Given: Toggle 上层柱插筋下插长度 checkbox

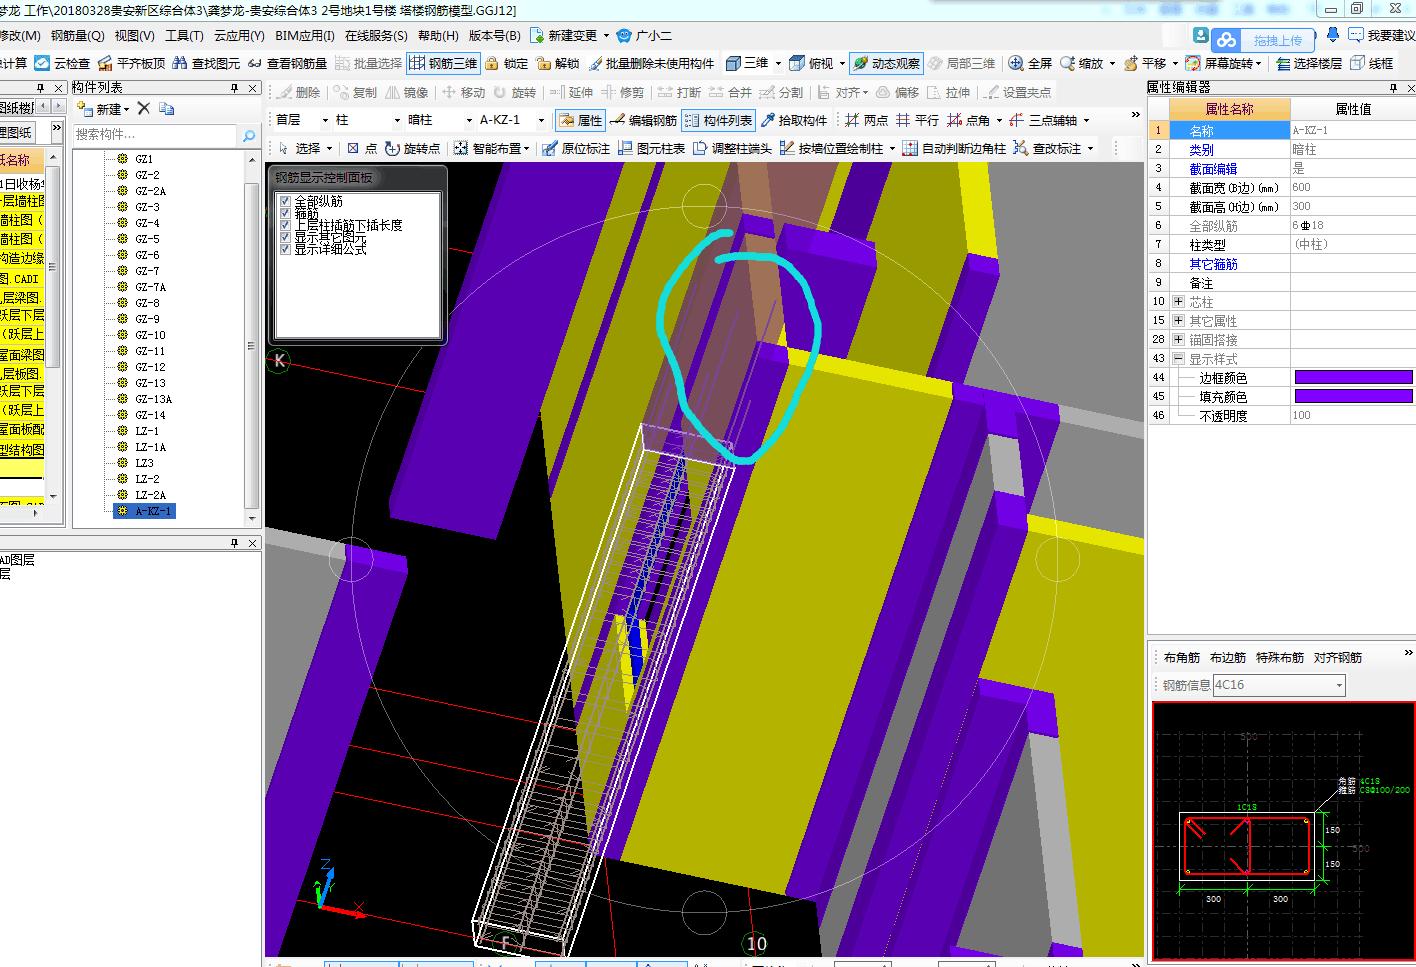Looking at the screenshot, I should 285,225.
